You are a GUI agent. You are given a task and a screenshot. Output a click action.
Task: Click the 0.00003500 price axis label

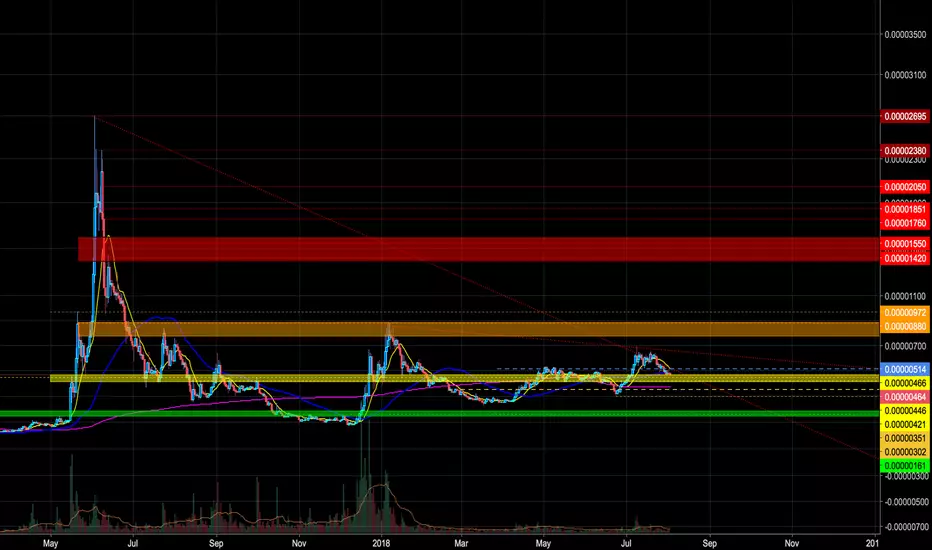pos(905,35)
